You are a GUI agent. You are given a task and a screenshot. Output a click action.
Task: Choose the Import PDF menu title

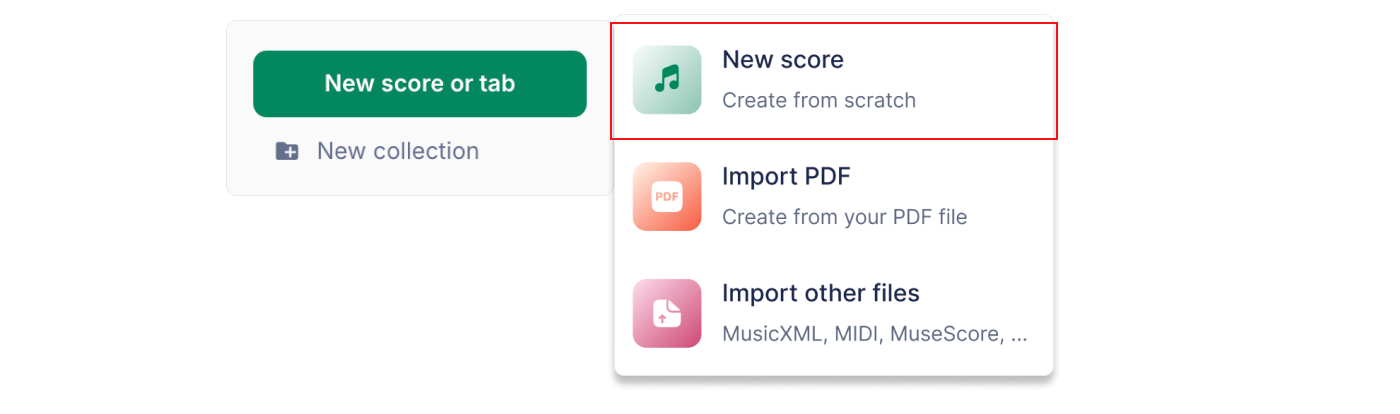pyautogui.click(x=786, y=177)
